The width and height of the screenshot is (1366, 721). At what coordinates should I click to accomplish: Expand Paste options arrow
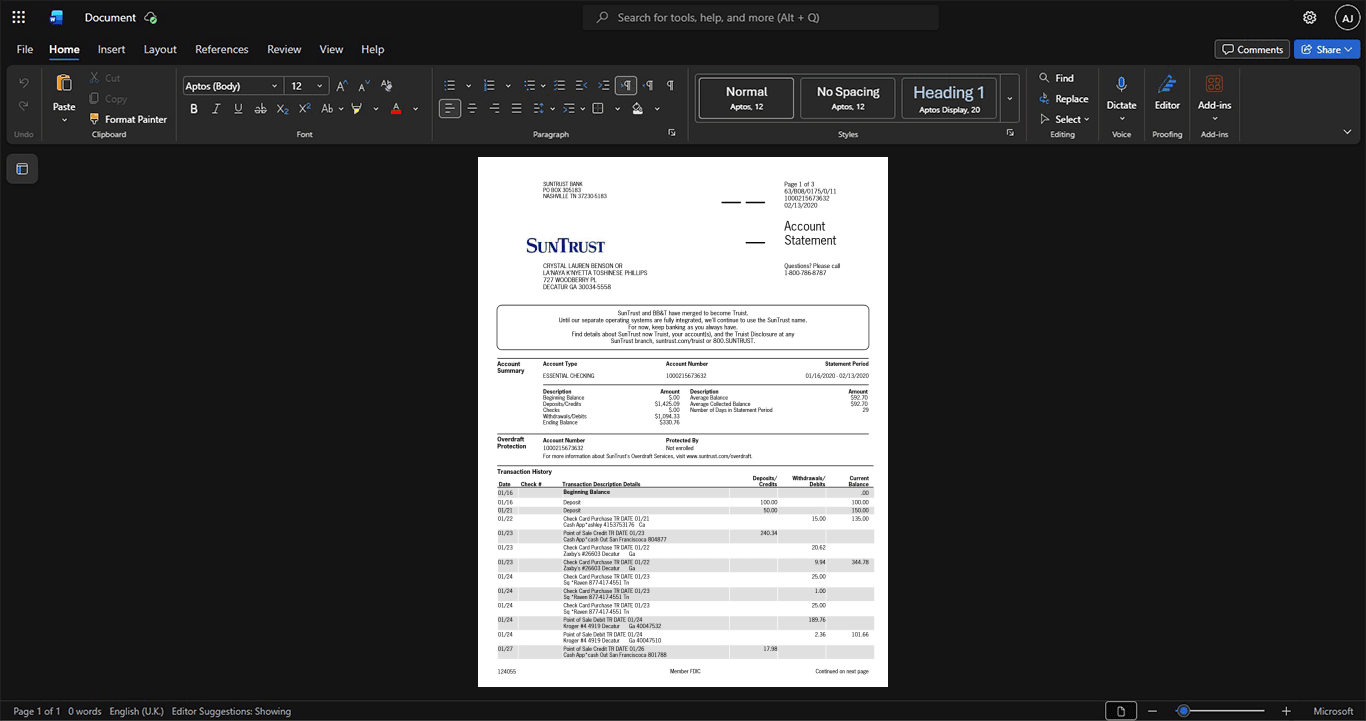64,120
